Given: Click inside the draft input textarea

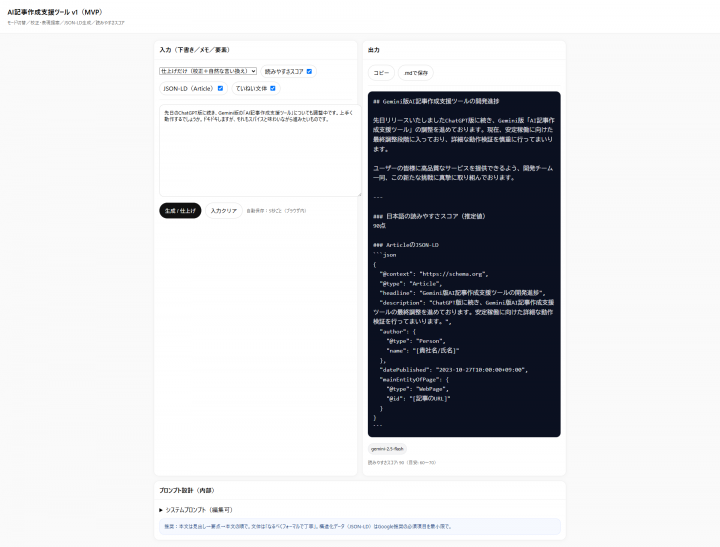Looking at the screenshot, I should [x=260, y=150].
